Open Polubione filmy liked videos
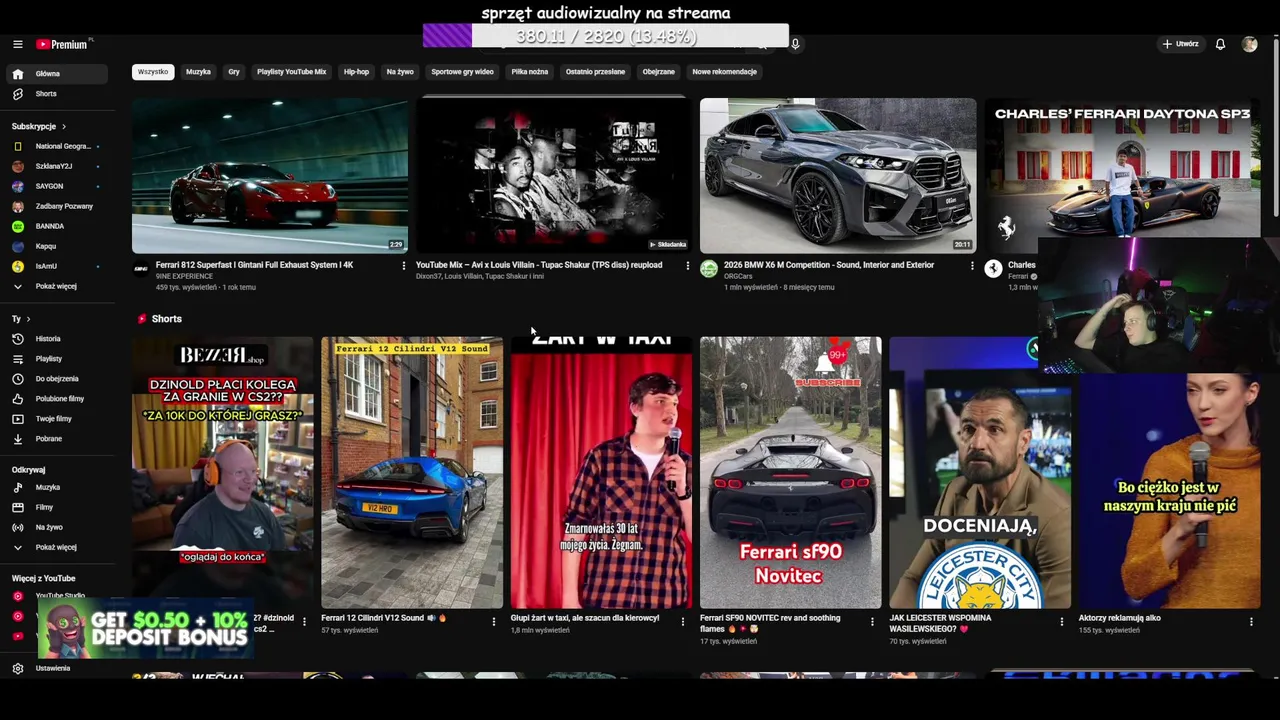The image size is (1280, 720). (56, 399)
